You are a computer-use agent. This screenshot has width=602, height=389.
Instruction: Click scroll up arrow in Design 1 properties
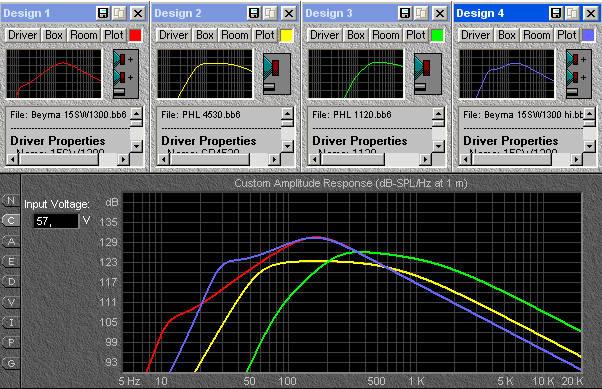[x=136, y=113]
